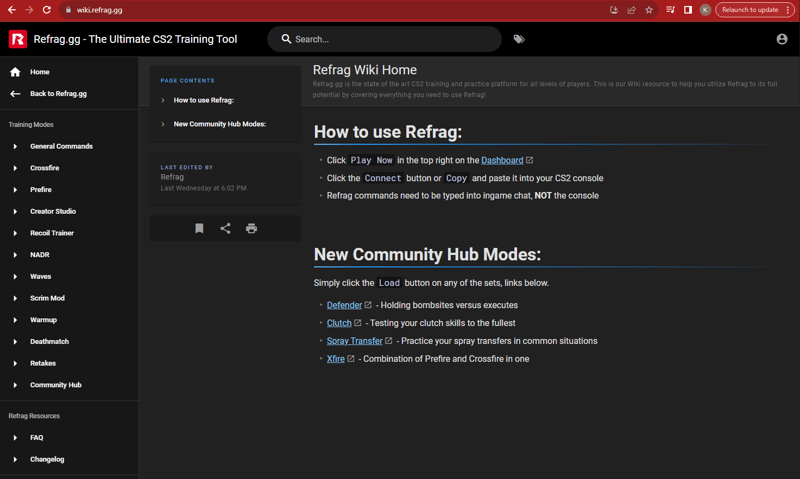The image size is (800, 479).
Task: Open the Dashboard link
Action: tap(502, 160)
